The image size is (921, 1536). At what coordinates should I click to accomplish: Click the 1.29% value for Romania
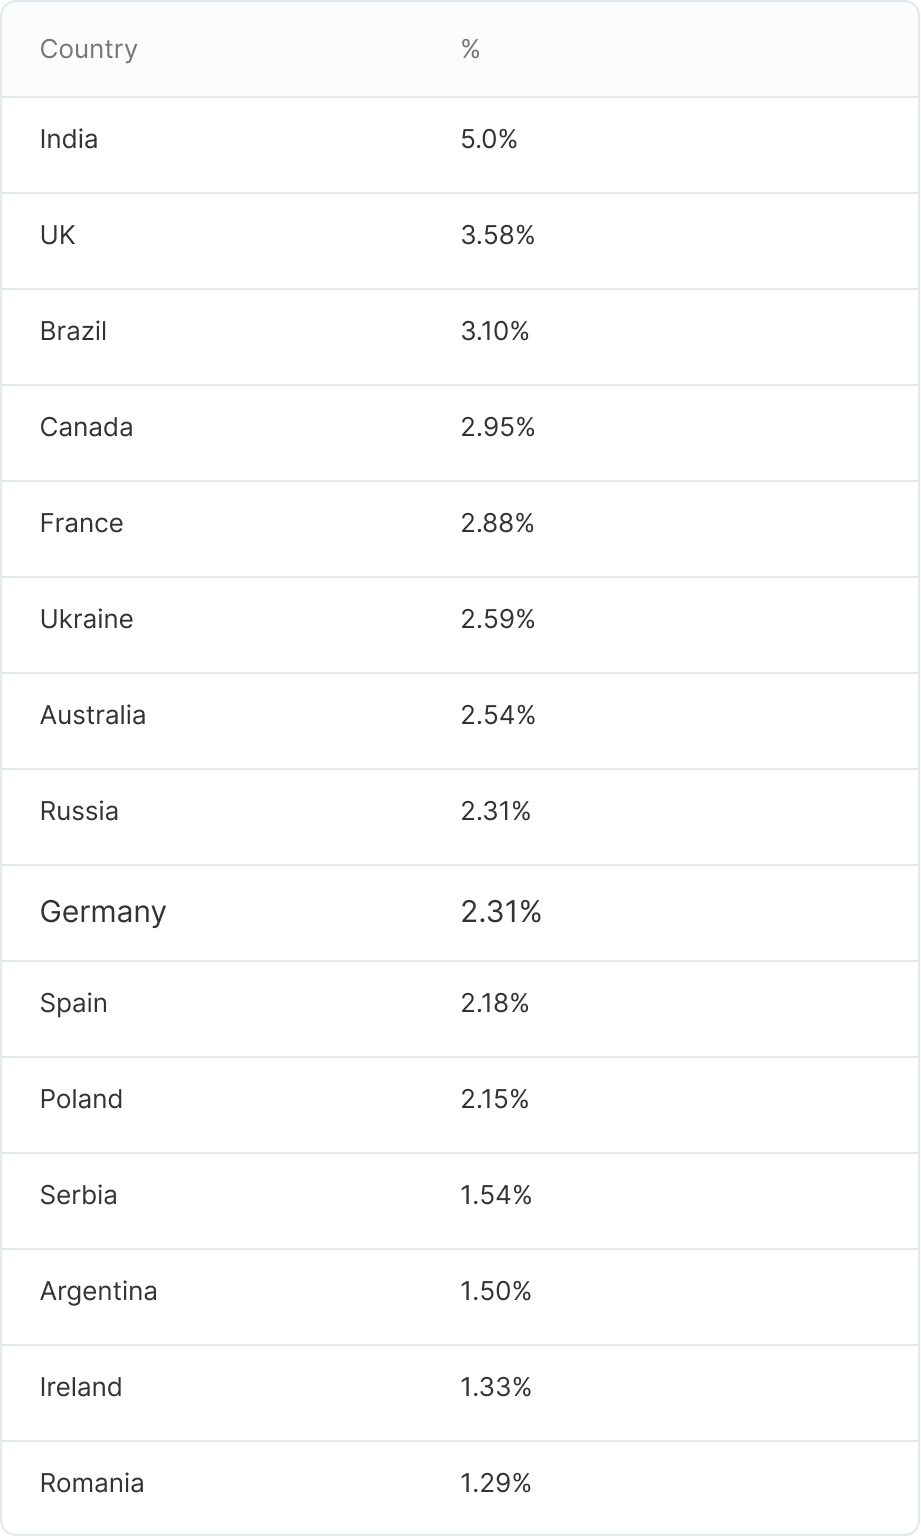[x=495, y=1483]
